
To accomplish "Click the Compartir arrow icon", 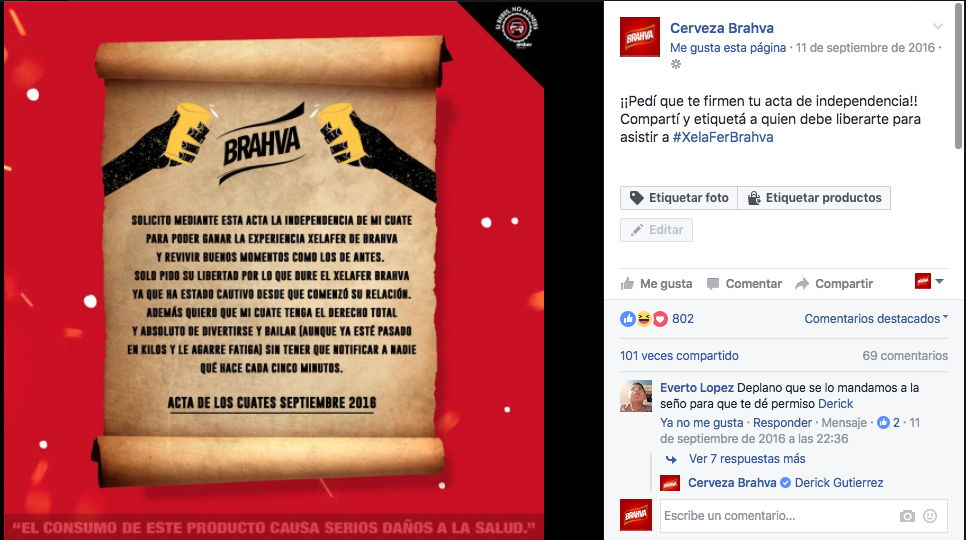I will [x=802, y=284].
